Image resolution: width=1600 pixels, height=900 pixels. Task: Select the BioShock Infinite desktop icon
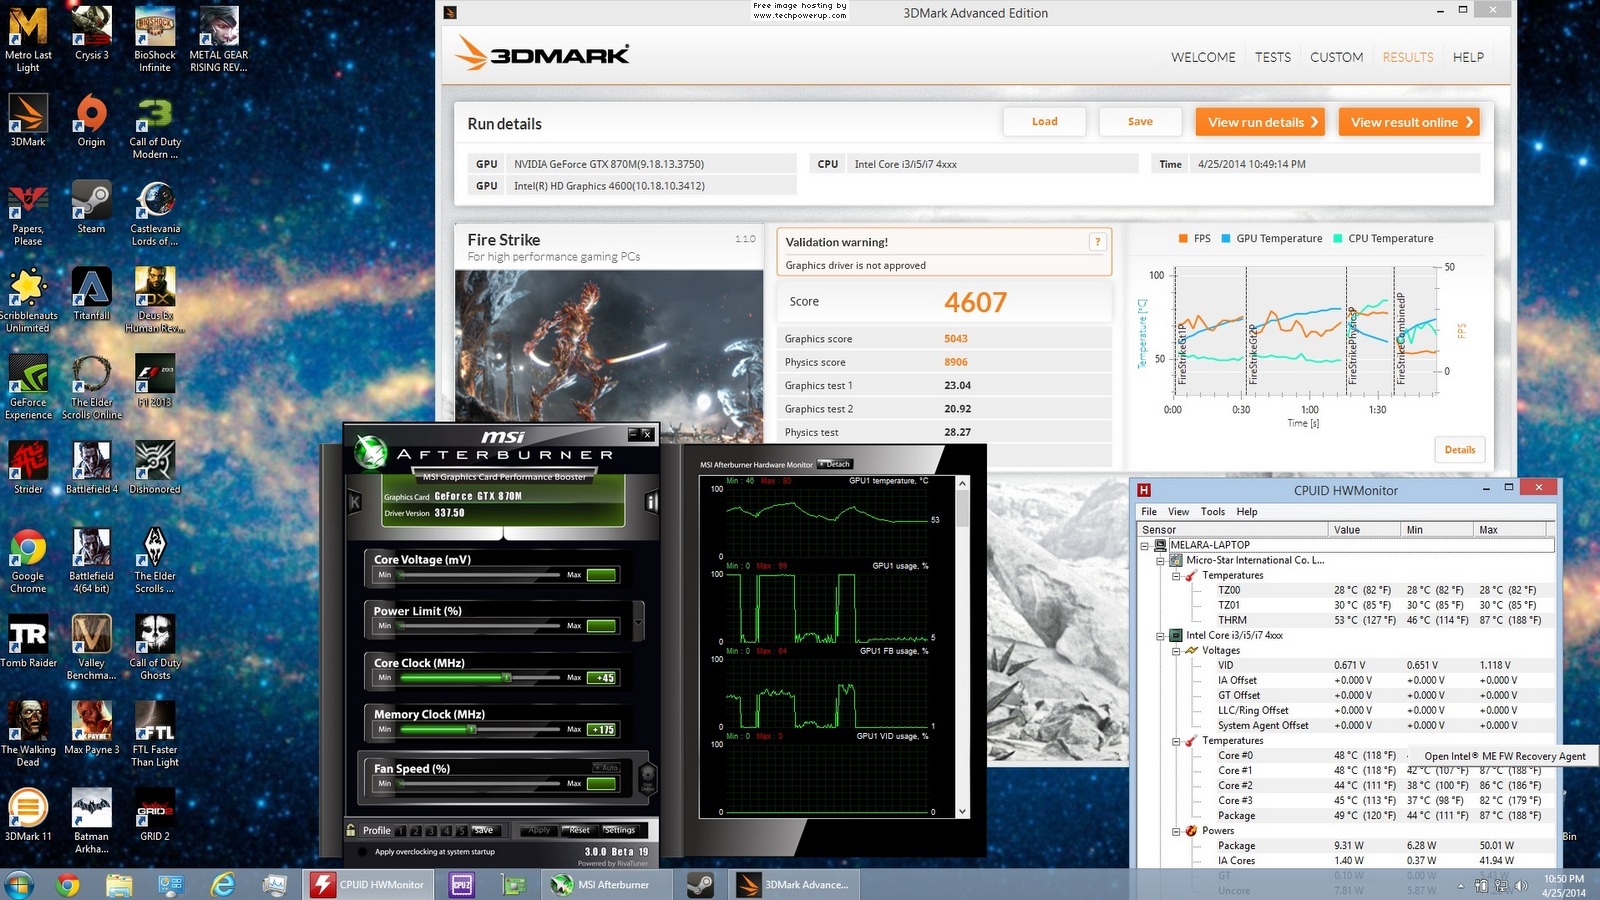(155, 40)
